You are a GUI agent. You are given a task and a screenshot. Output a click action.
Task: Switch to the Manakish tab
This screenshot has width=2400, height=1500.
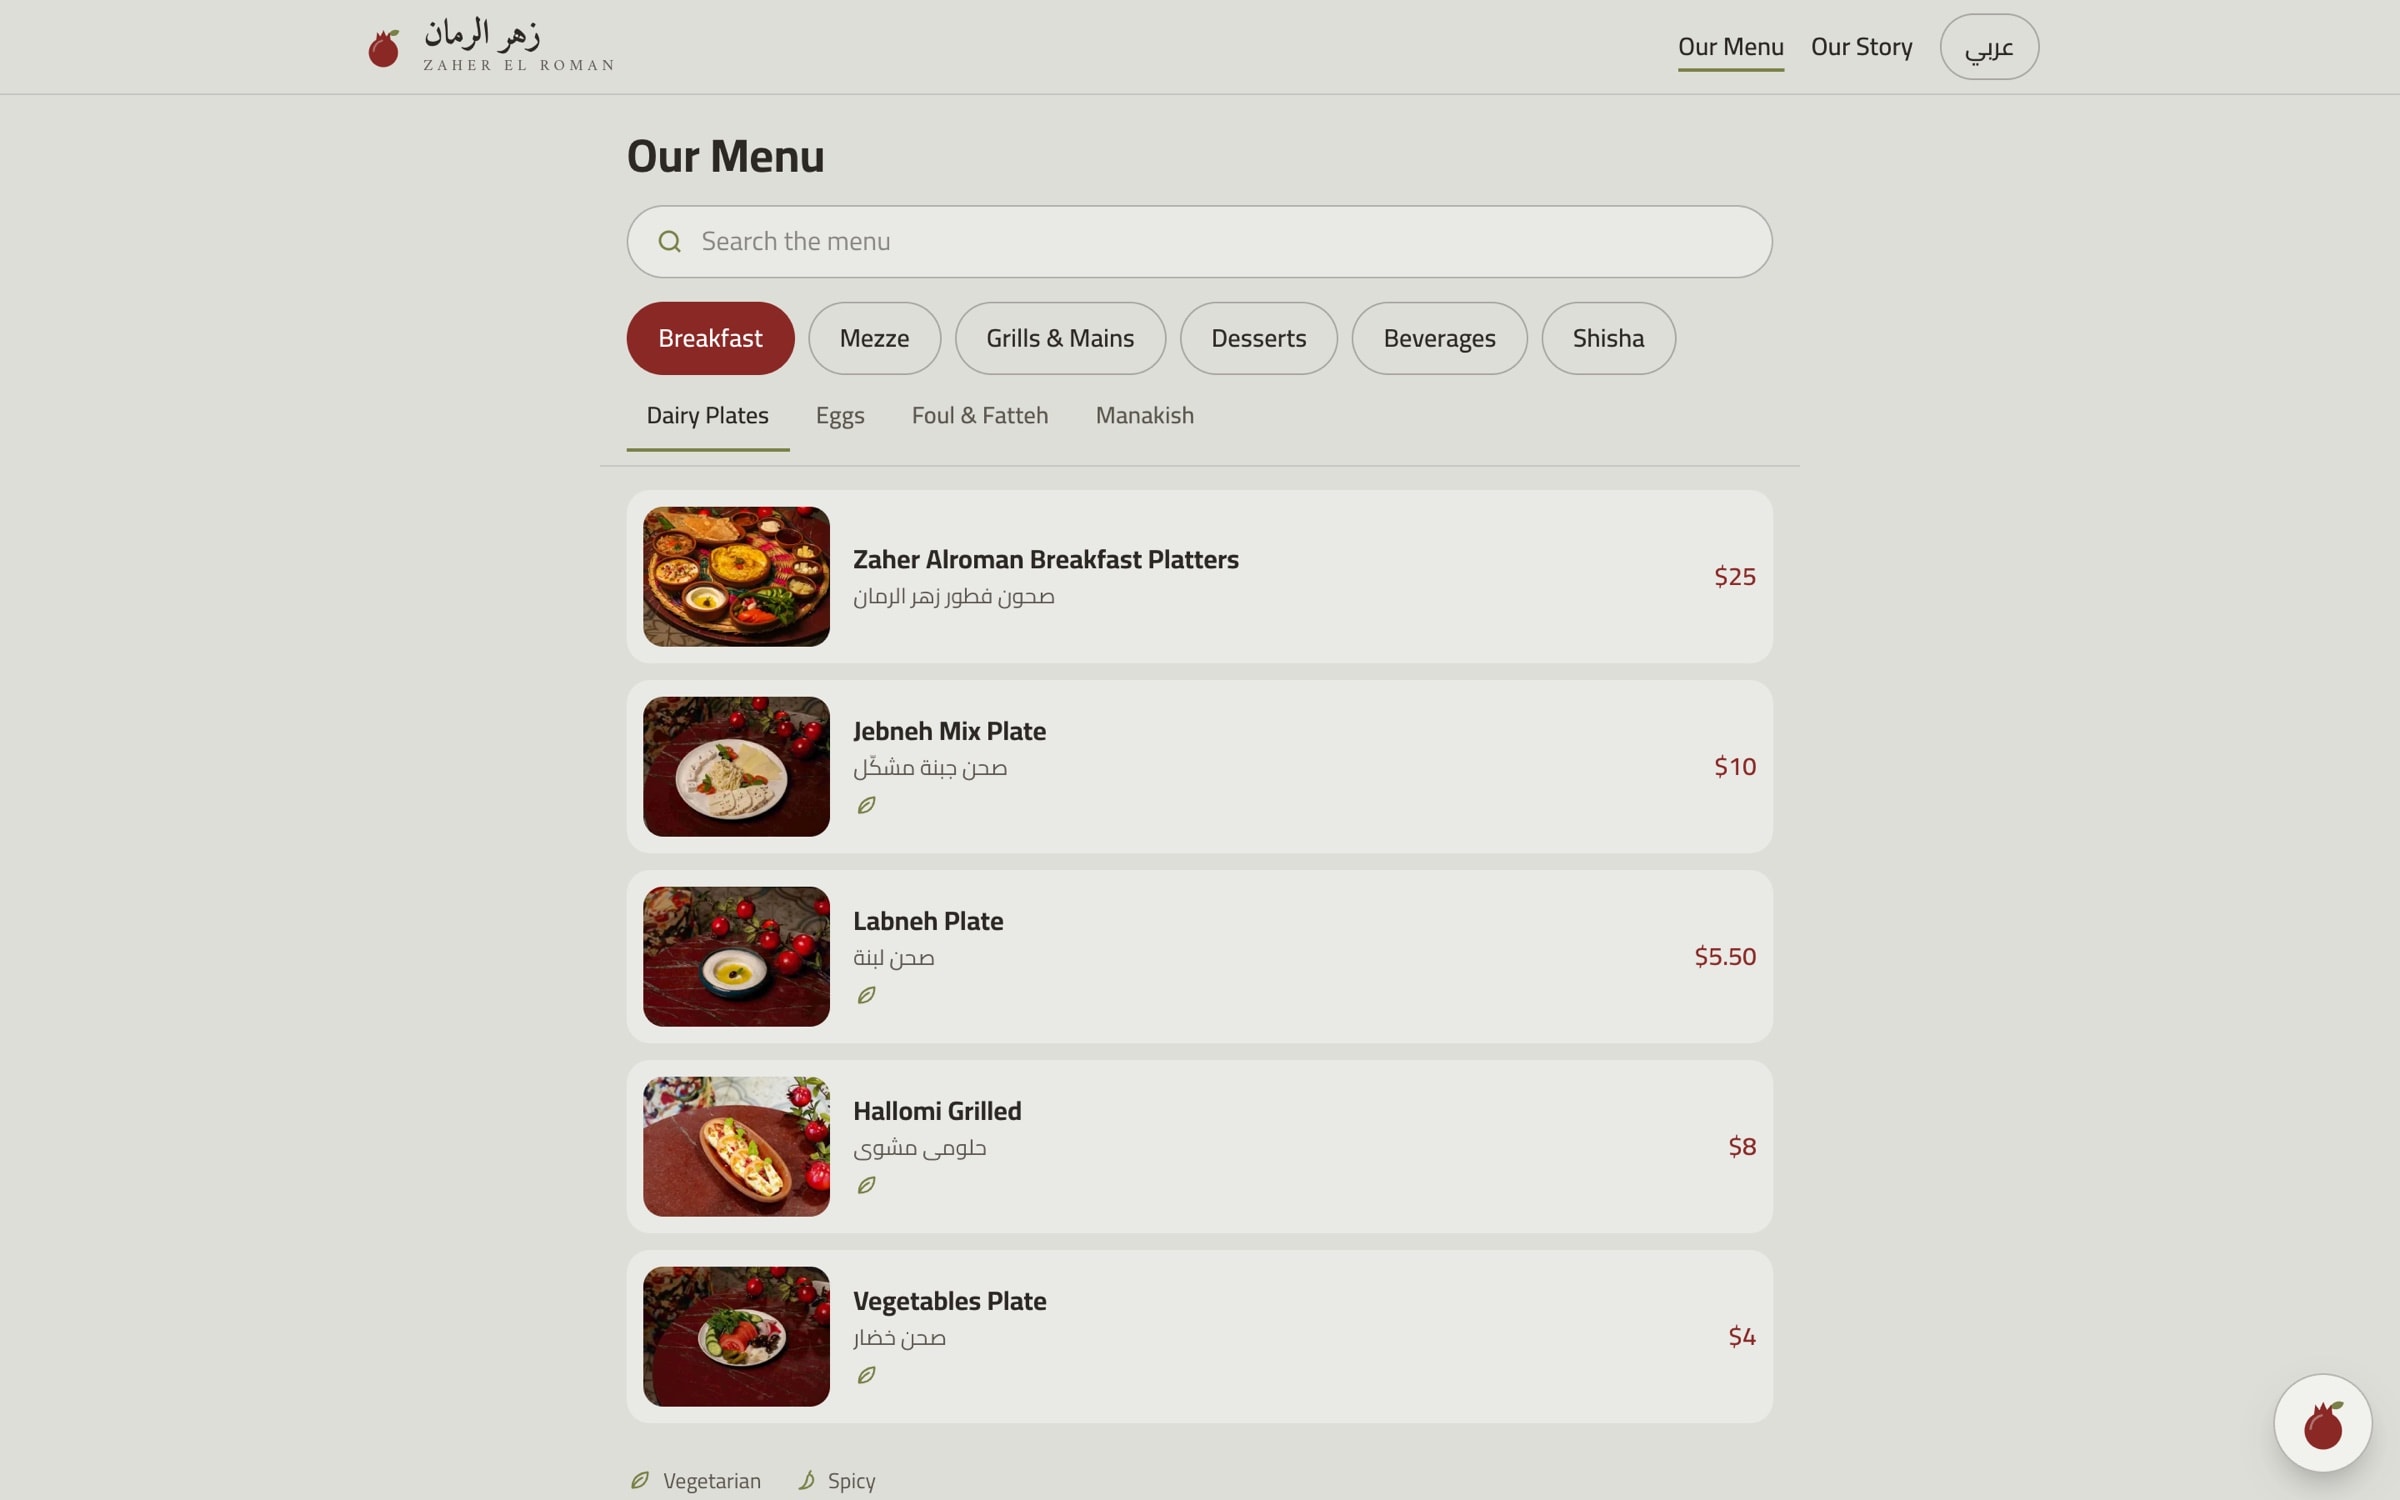click(x=1144, y=416)
